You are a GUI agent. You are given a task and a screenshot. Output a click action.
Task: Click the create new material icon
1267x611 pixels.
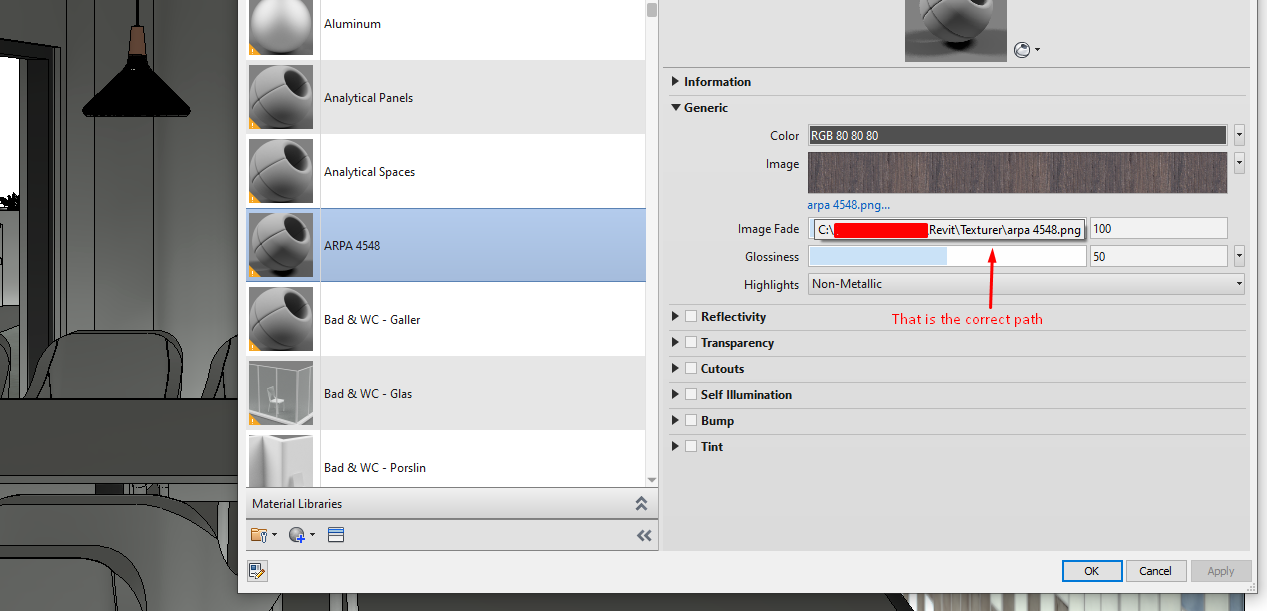[x=301, y=535]
